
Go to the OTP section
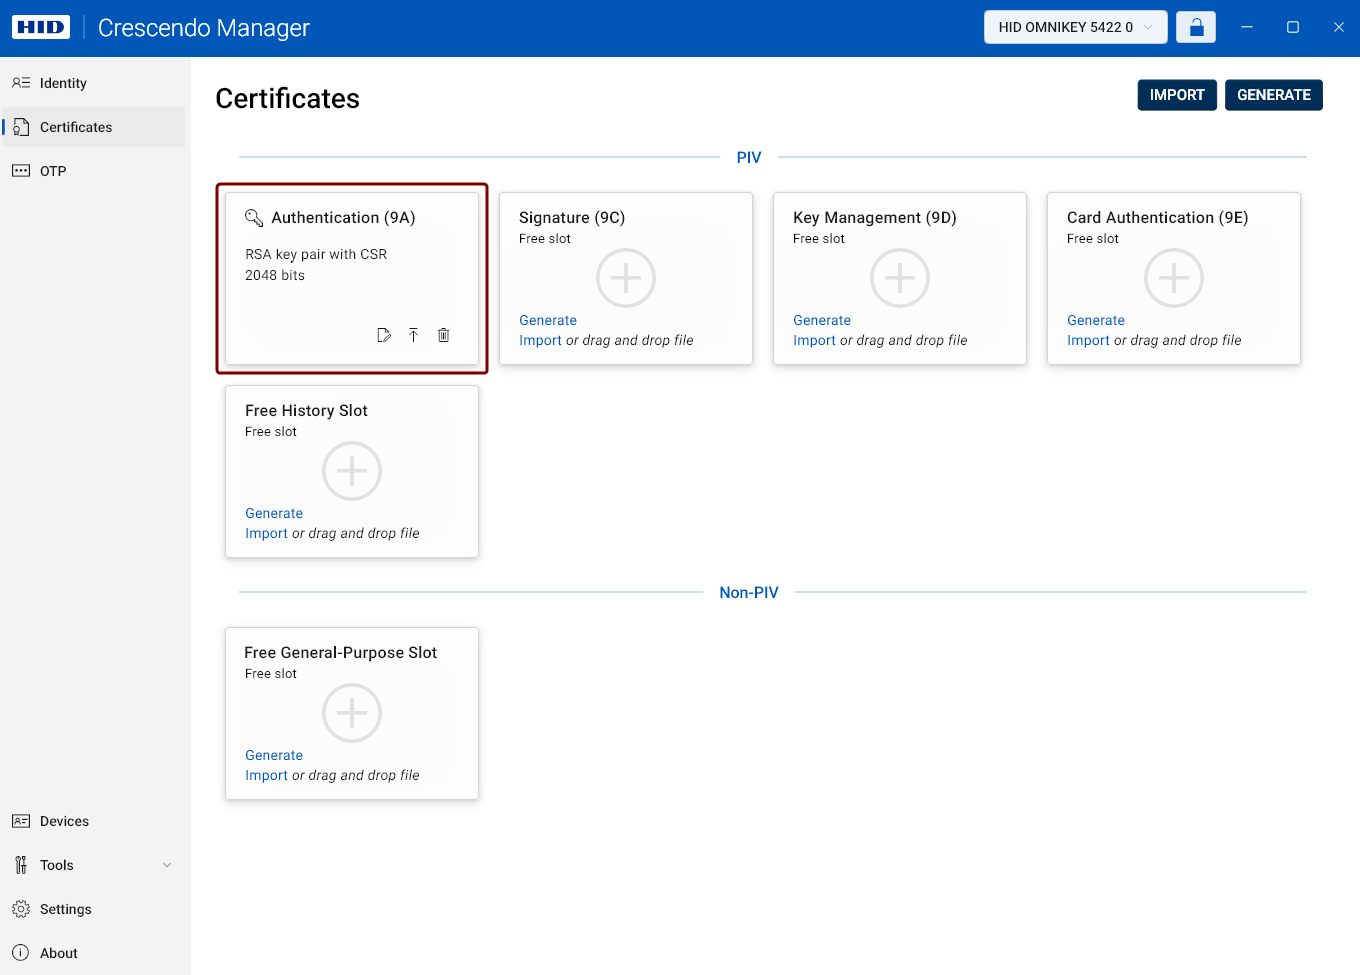(x=93, y=171)
